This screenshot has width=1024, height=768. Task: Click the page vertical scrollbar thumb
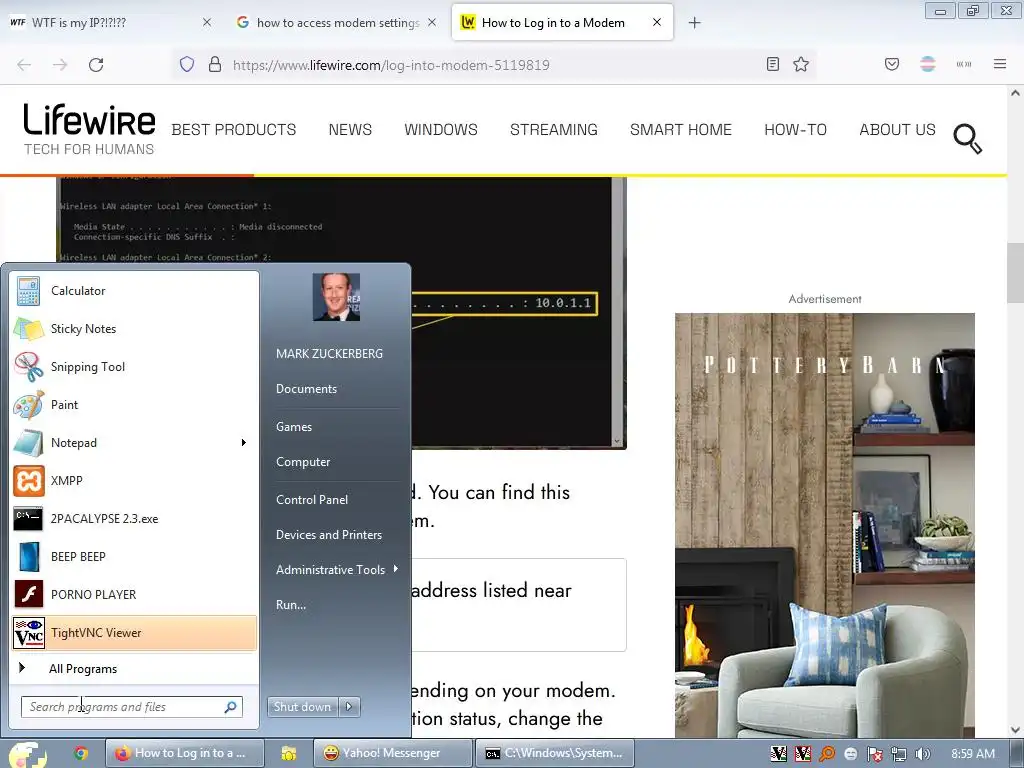pyautogui.click(x=1015, y=273)
